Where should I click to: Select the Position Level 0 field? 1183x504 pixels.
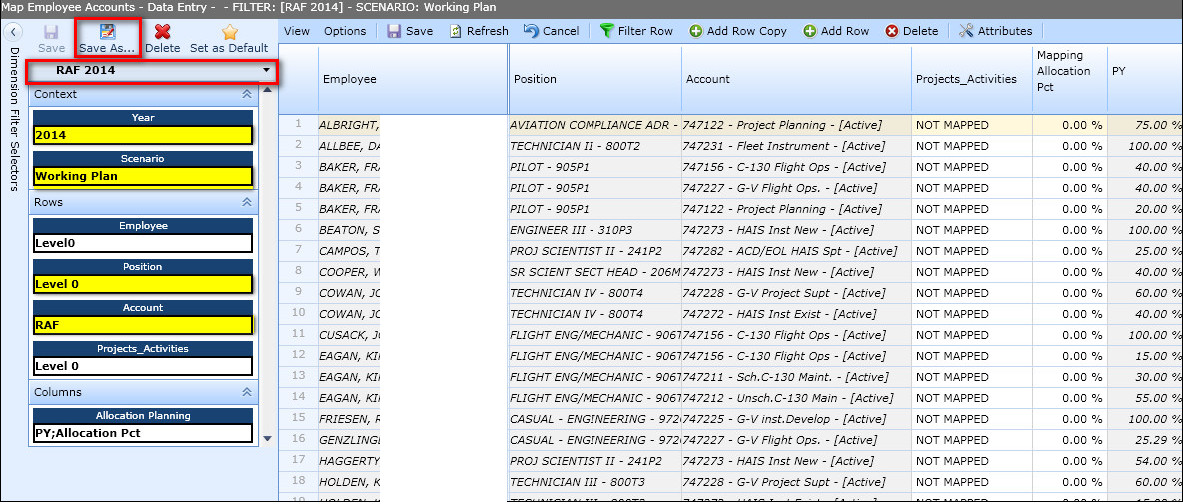(x=143, y=284)
